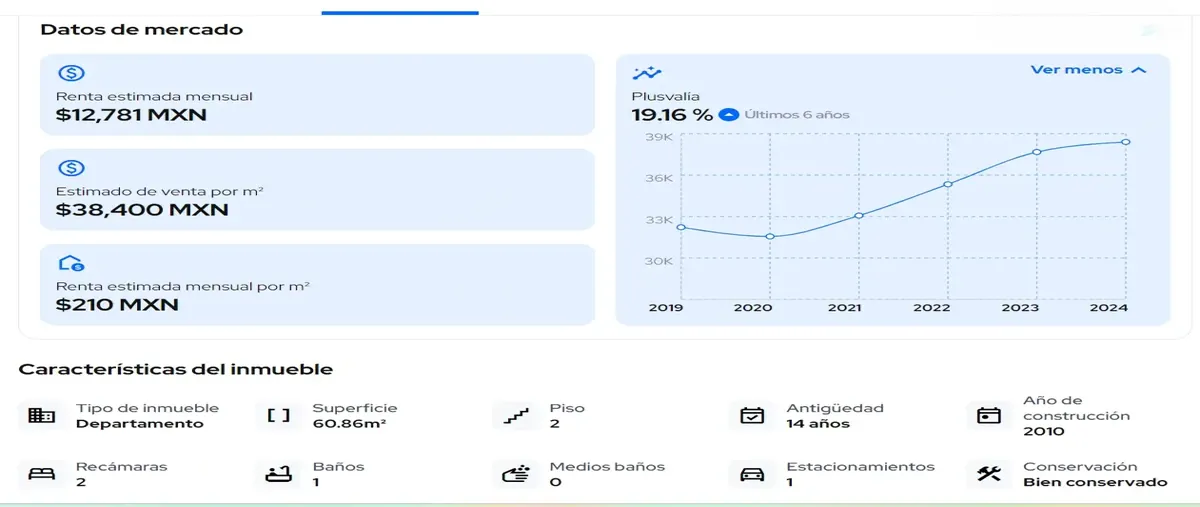
Task: Click the car icon for Estacionamientos
Action: coord(752,474)
